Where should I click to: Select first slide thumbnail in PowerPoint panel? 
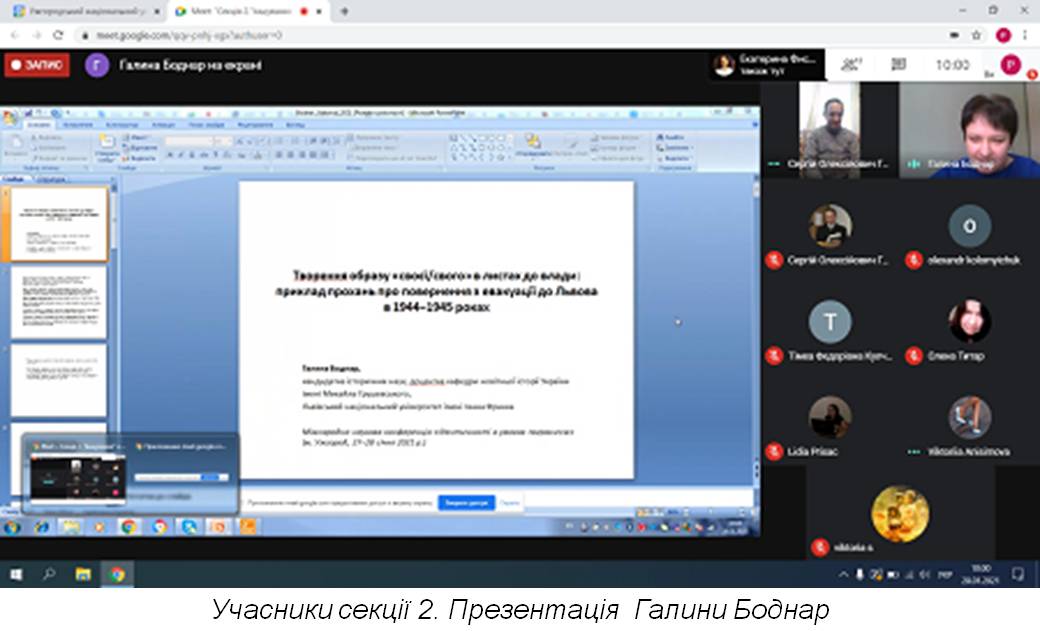coord(58,224)
